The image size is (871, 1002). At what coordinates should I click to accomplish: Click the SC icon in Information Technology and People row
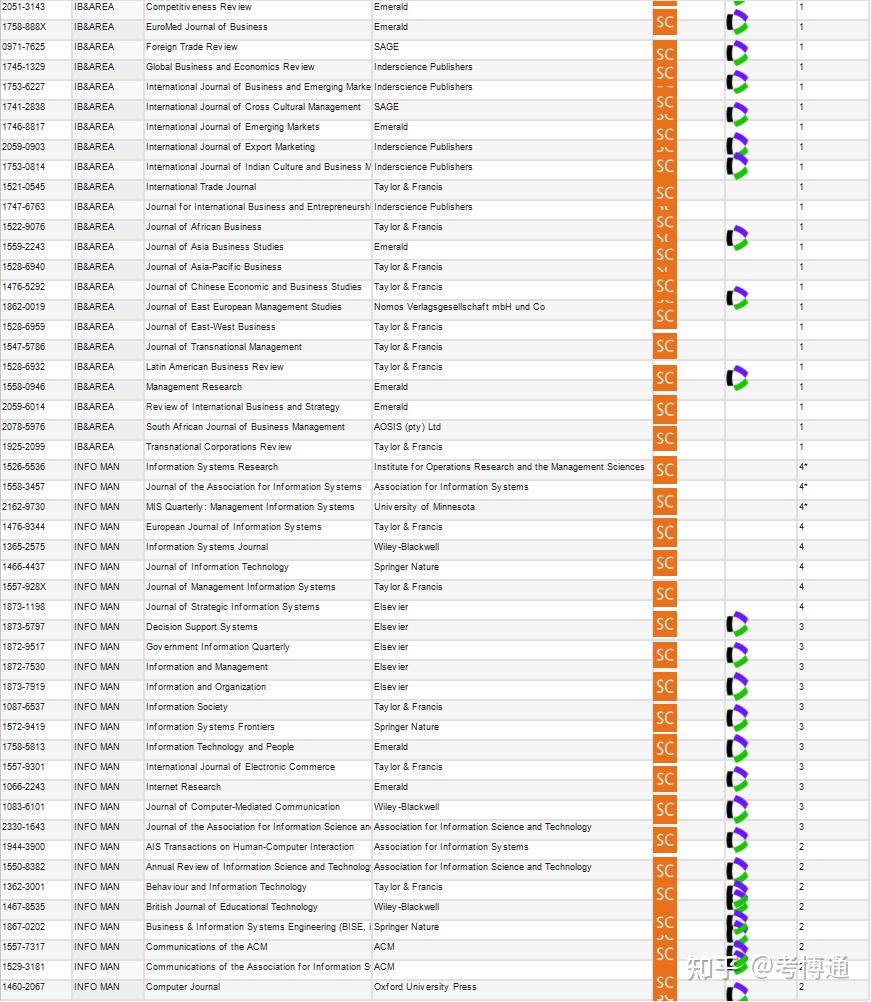point(665,748)
